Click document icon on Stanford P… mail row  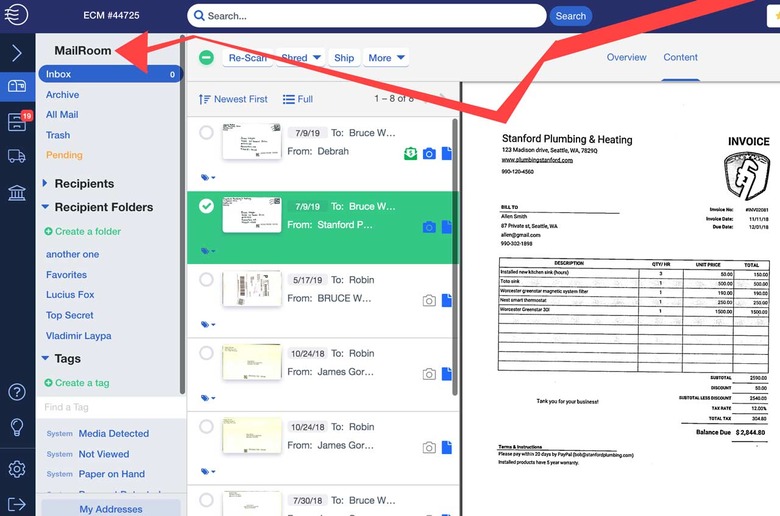click(x=447, y=227)
